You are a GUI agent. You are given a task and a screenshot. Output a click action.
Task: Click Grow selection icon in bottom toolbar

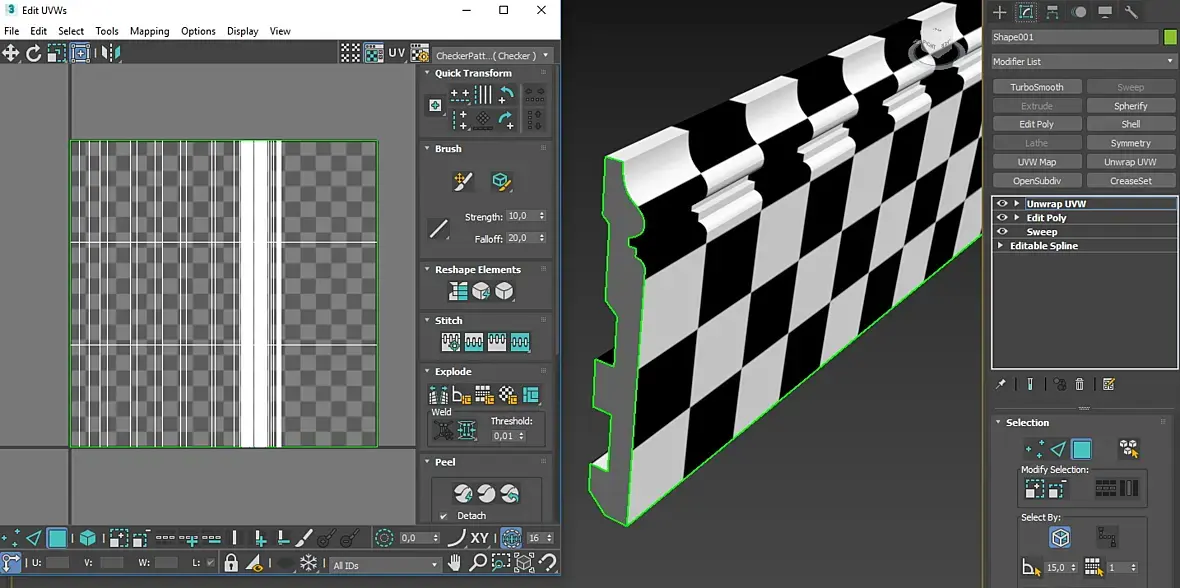coord(119,538)
